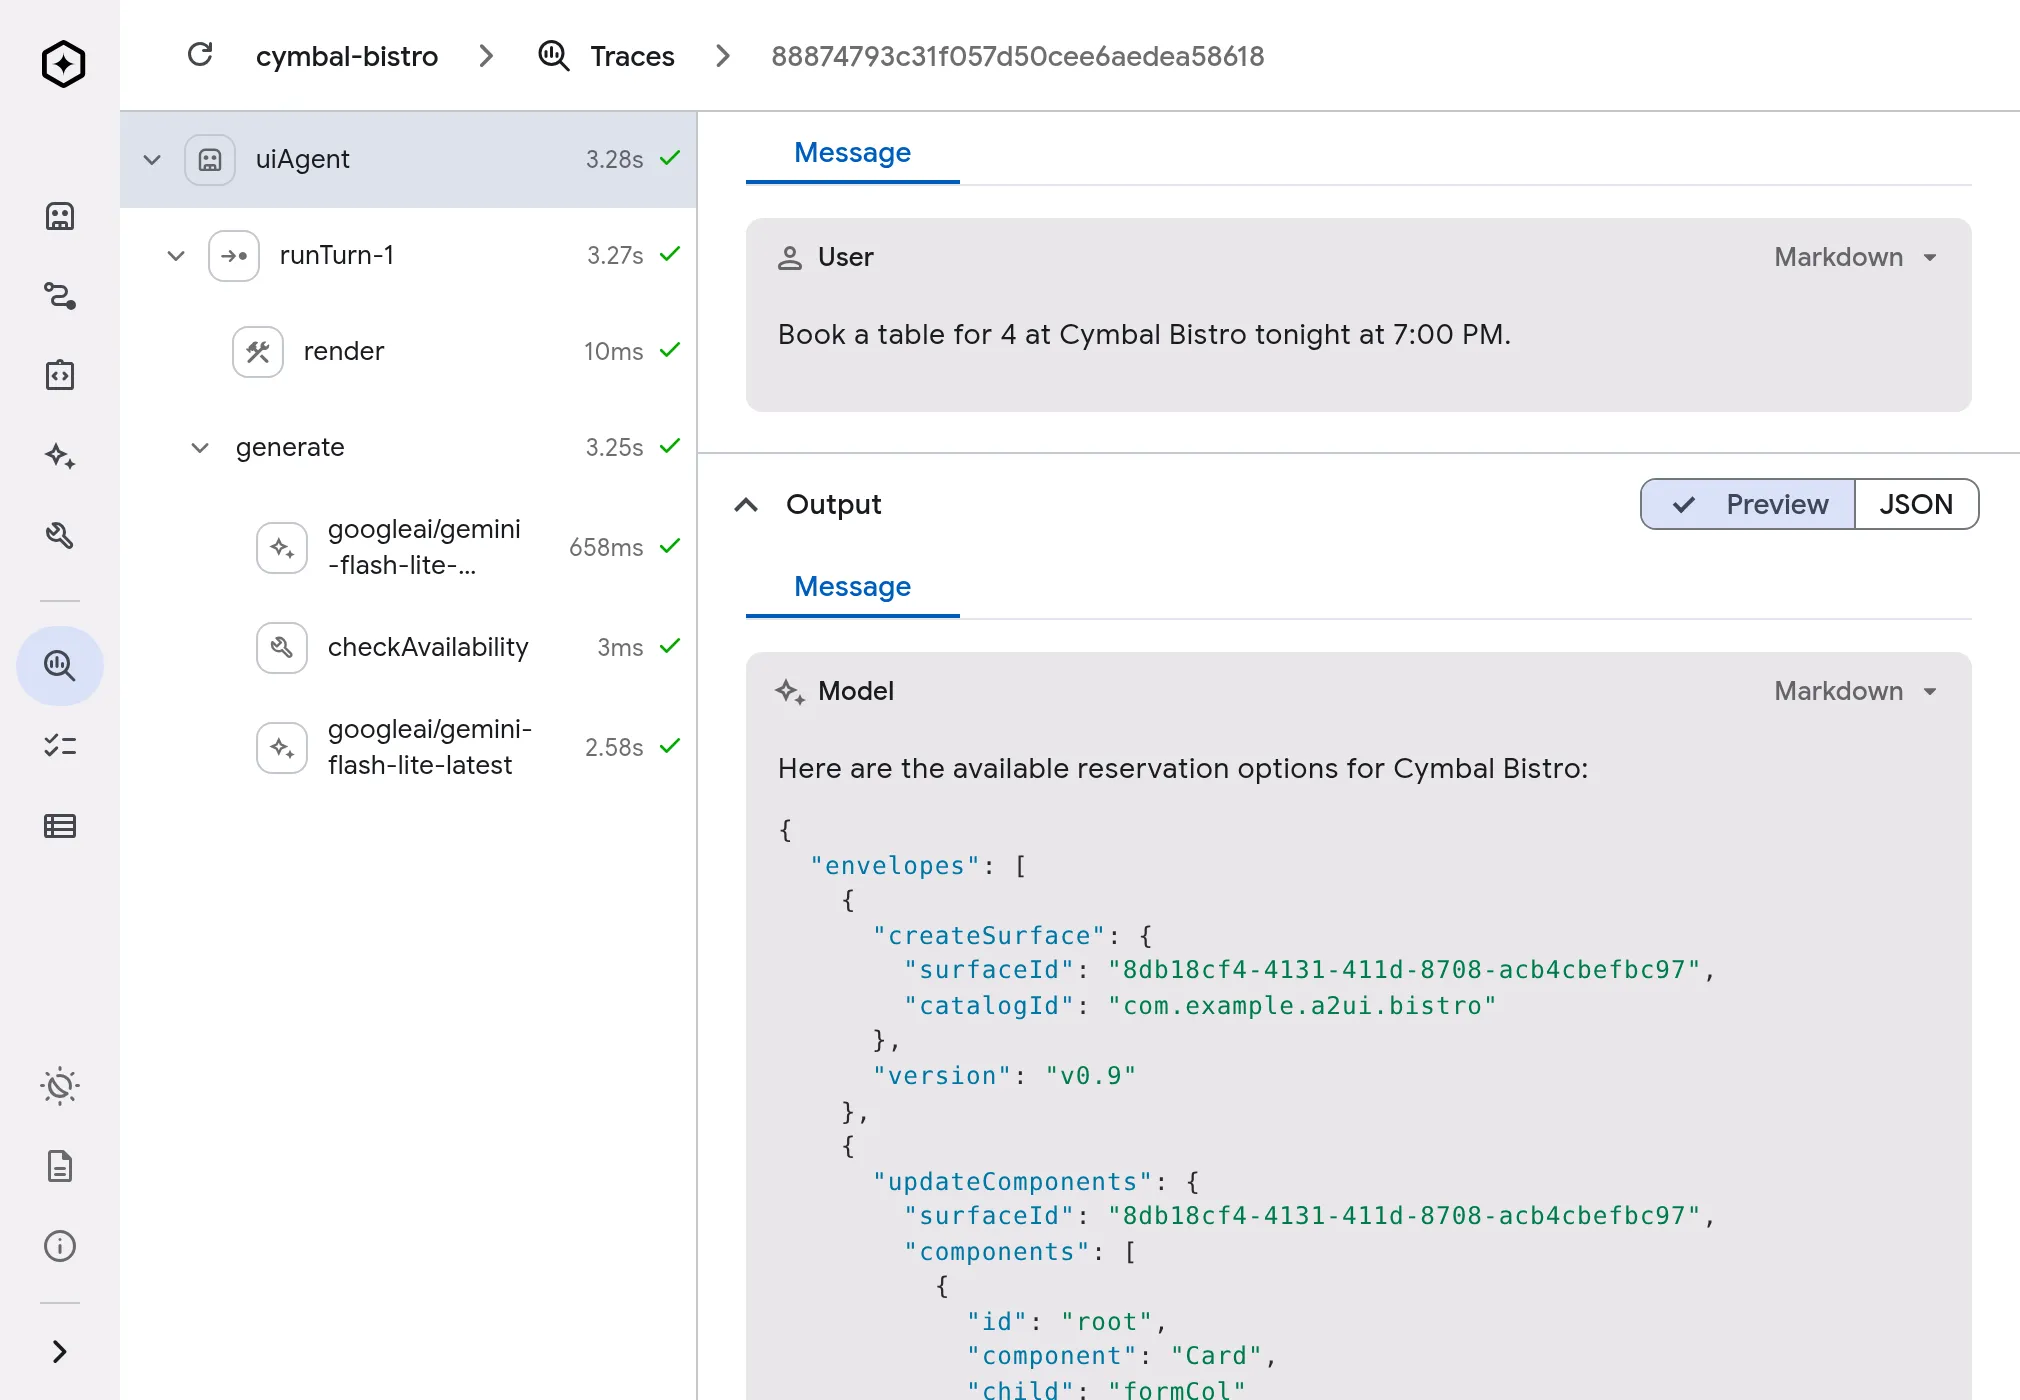Viewport: 2020px width, 1400px height.
Task: Click the "updateComponents" JSON key
Action: click(1013, 1182)
